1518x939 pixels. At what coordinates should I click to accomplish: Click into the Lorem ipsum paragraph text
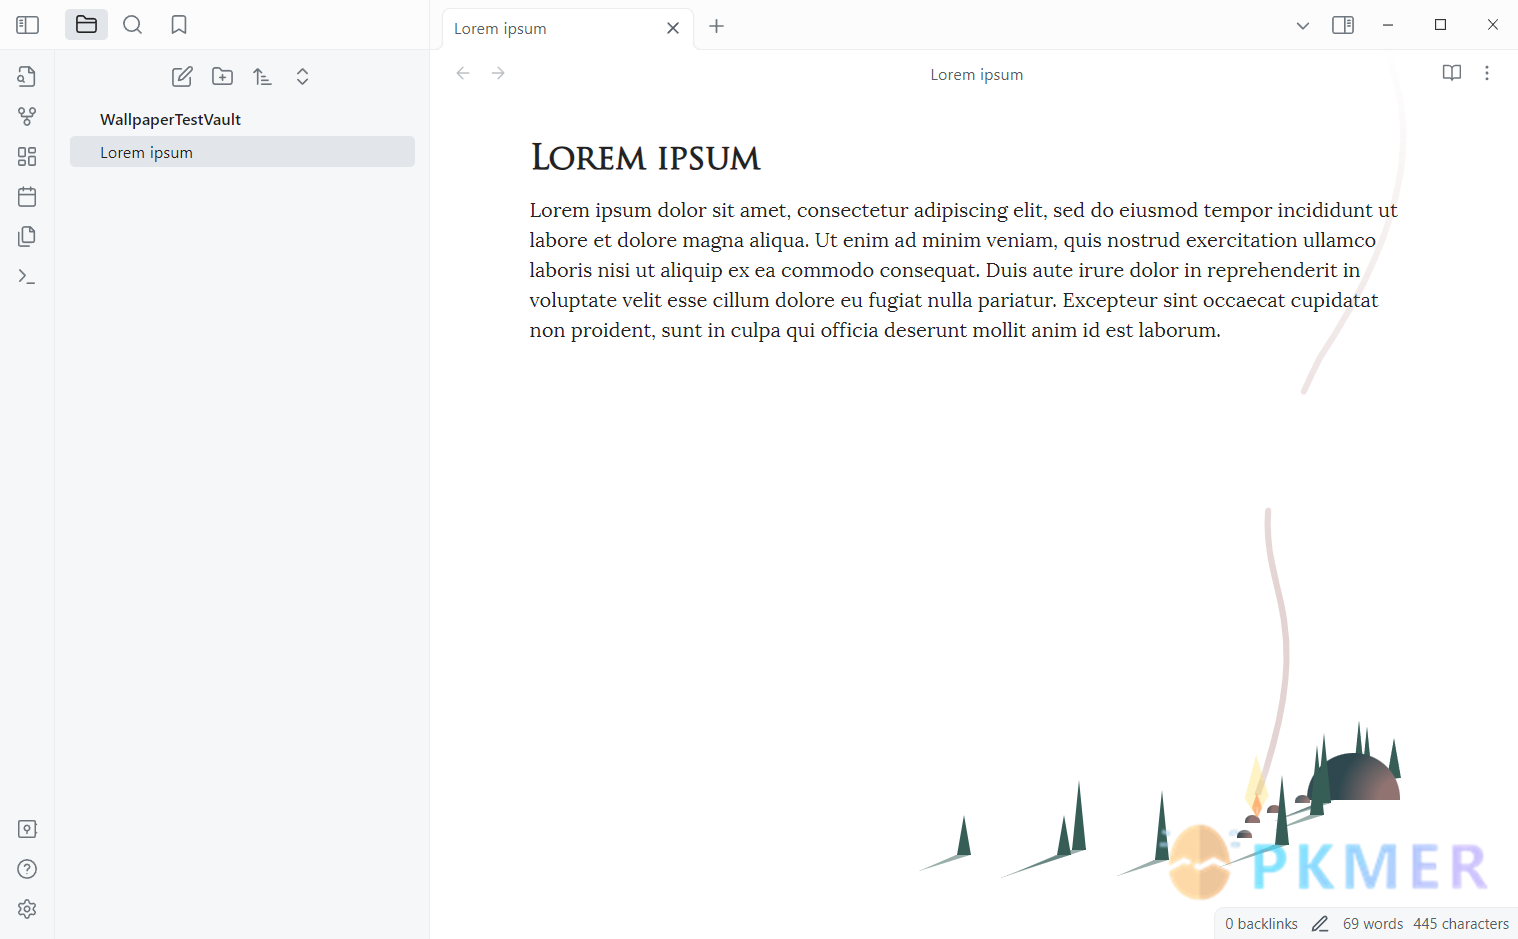(963, 270)
